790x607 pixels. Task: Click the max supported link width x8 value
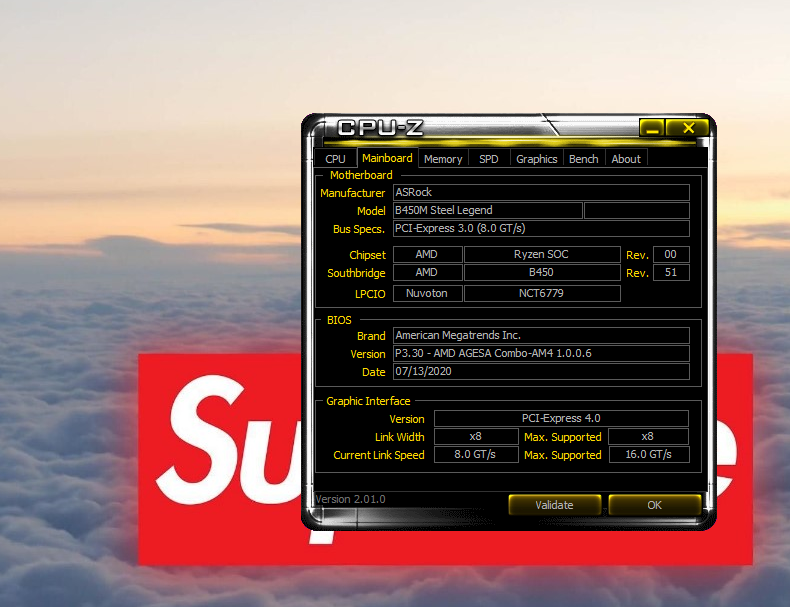click(x=648, y=436)
